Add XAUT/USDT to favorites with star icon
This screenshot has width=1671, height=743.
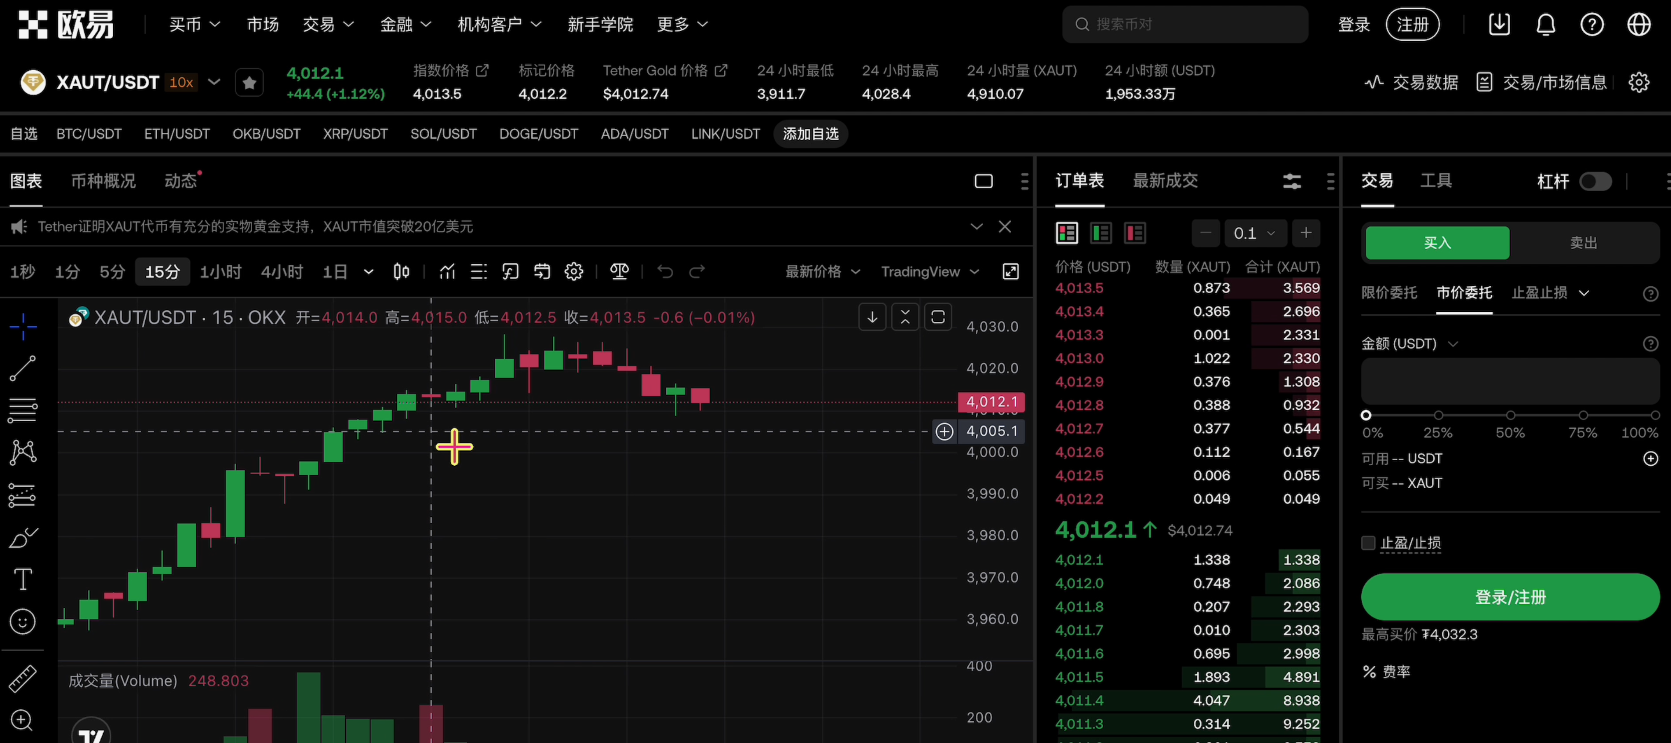[x=249, y=83]
